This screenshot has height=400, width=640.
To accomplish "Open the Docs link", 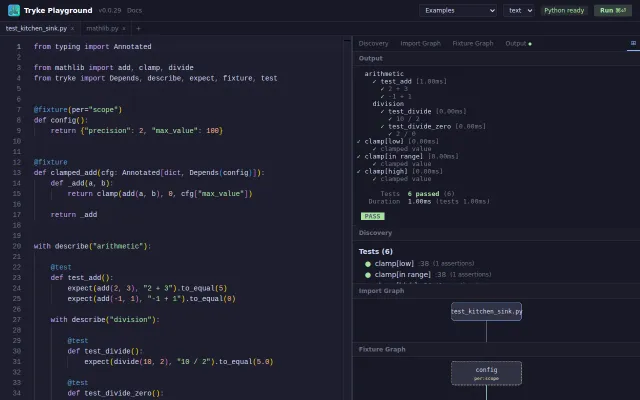I will 134,11.
